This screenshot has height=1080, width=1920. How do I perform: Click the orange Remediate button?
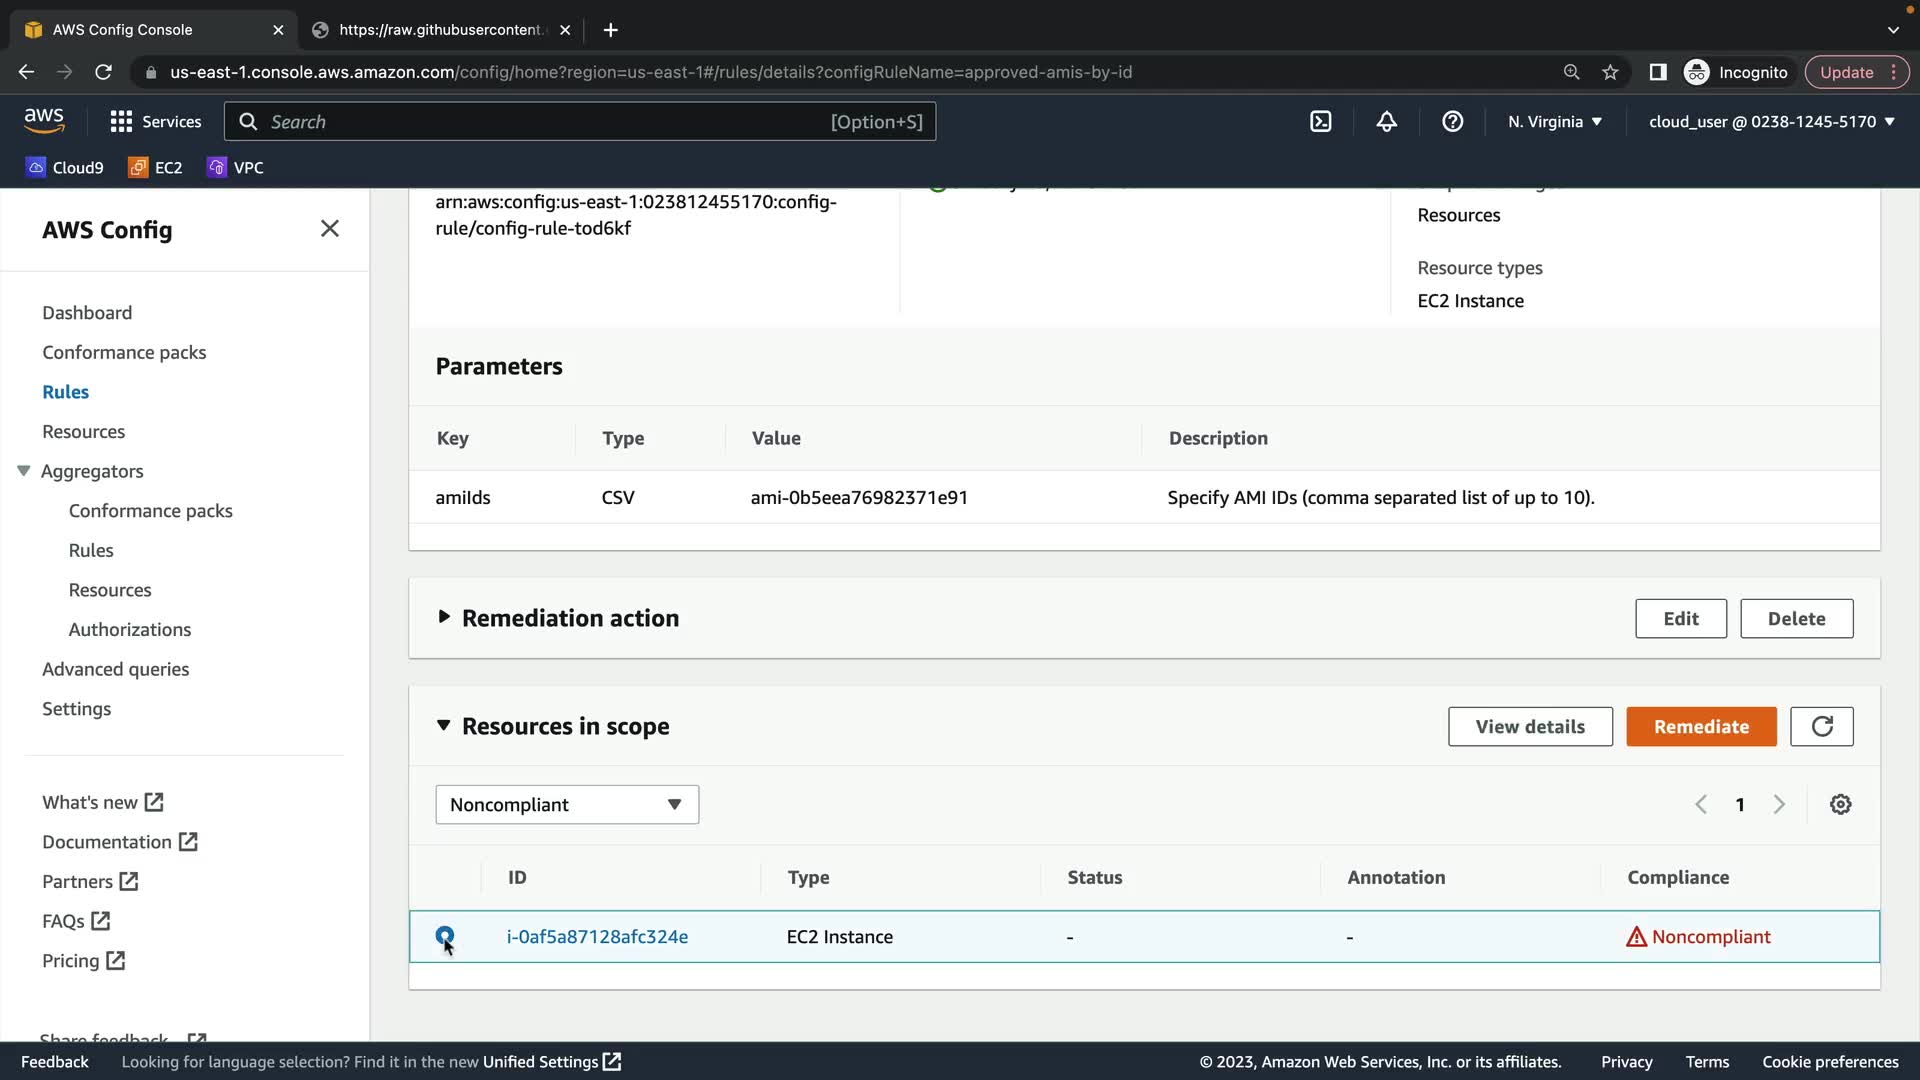click(x=1700, y=727)
